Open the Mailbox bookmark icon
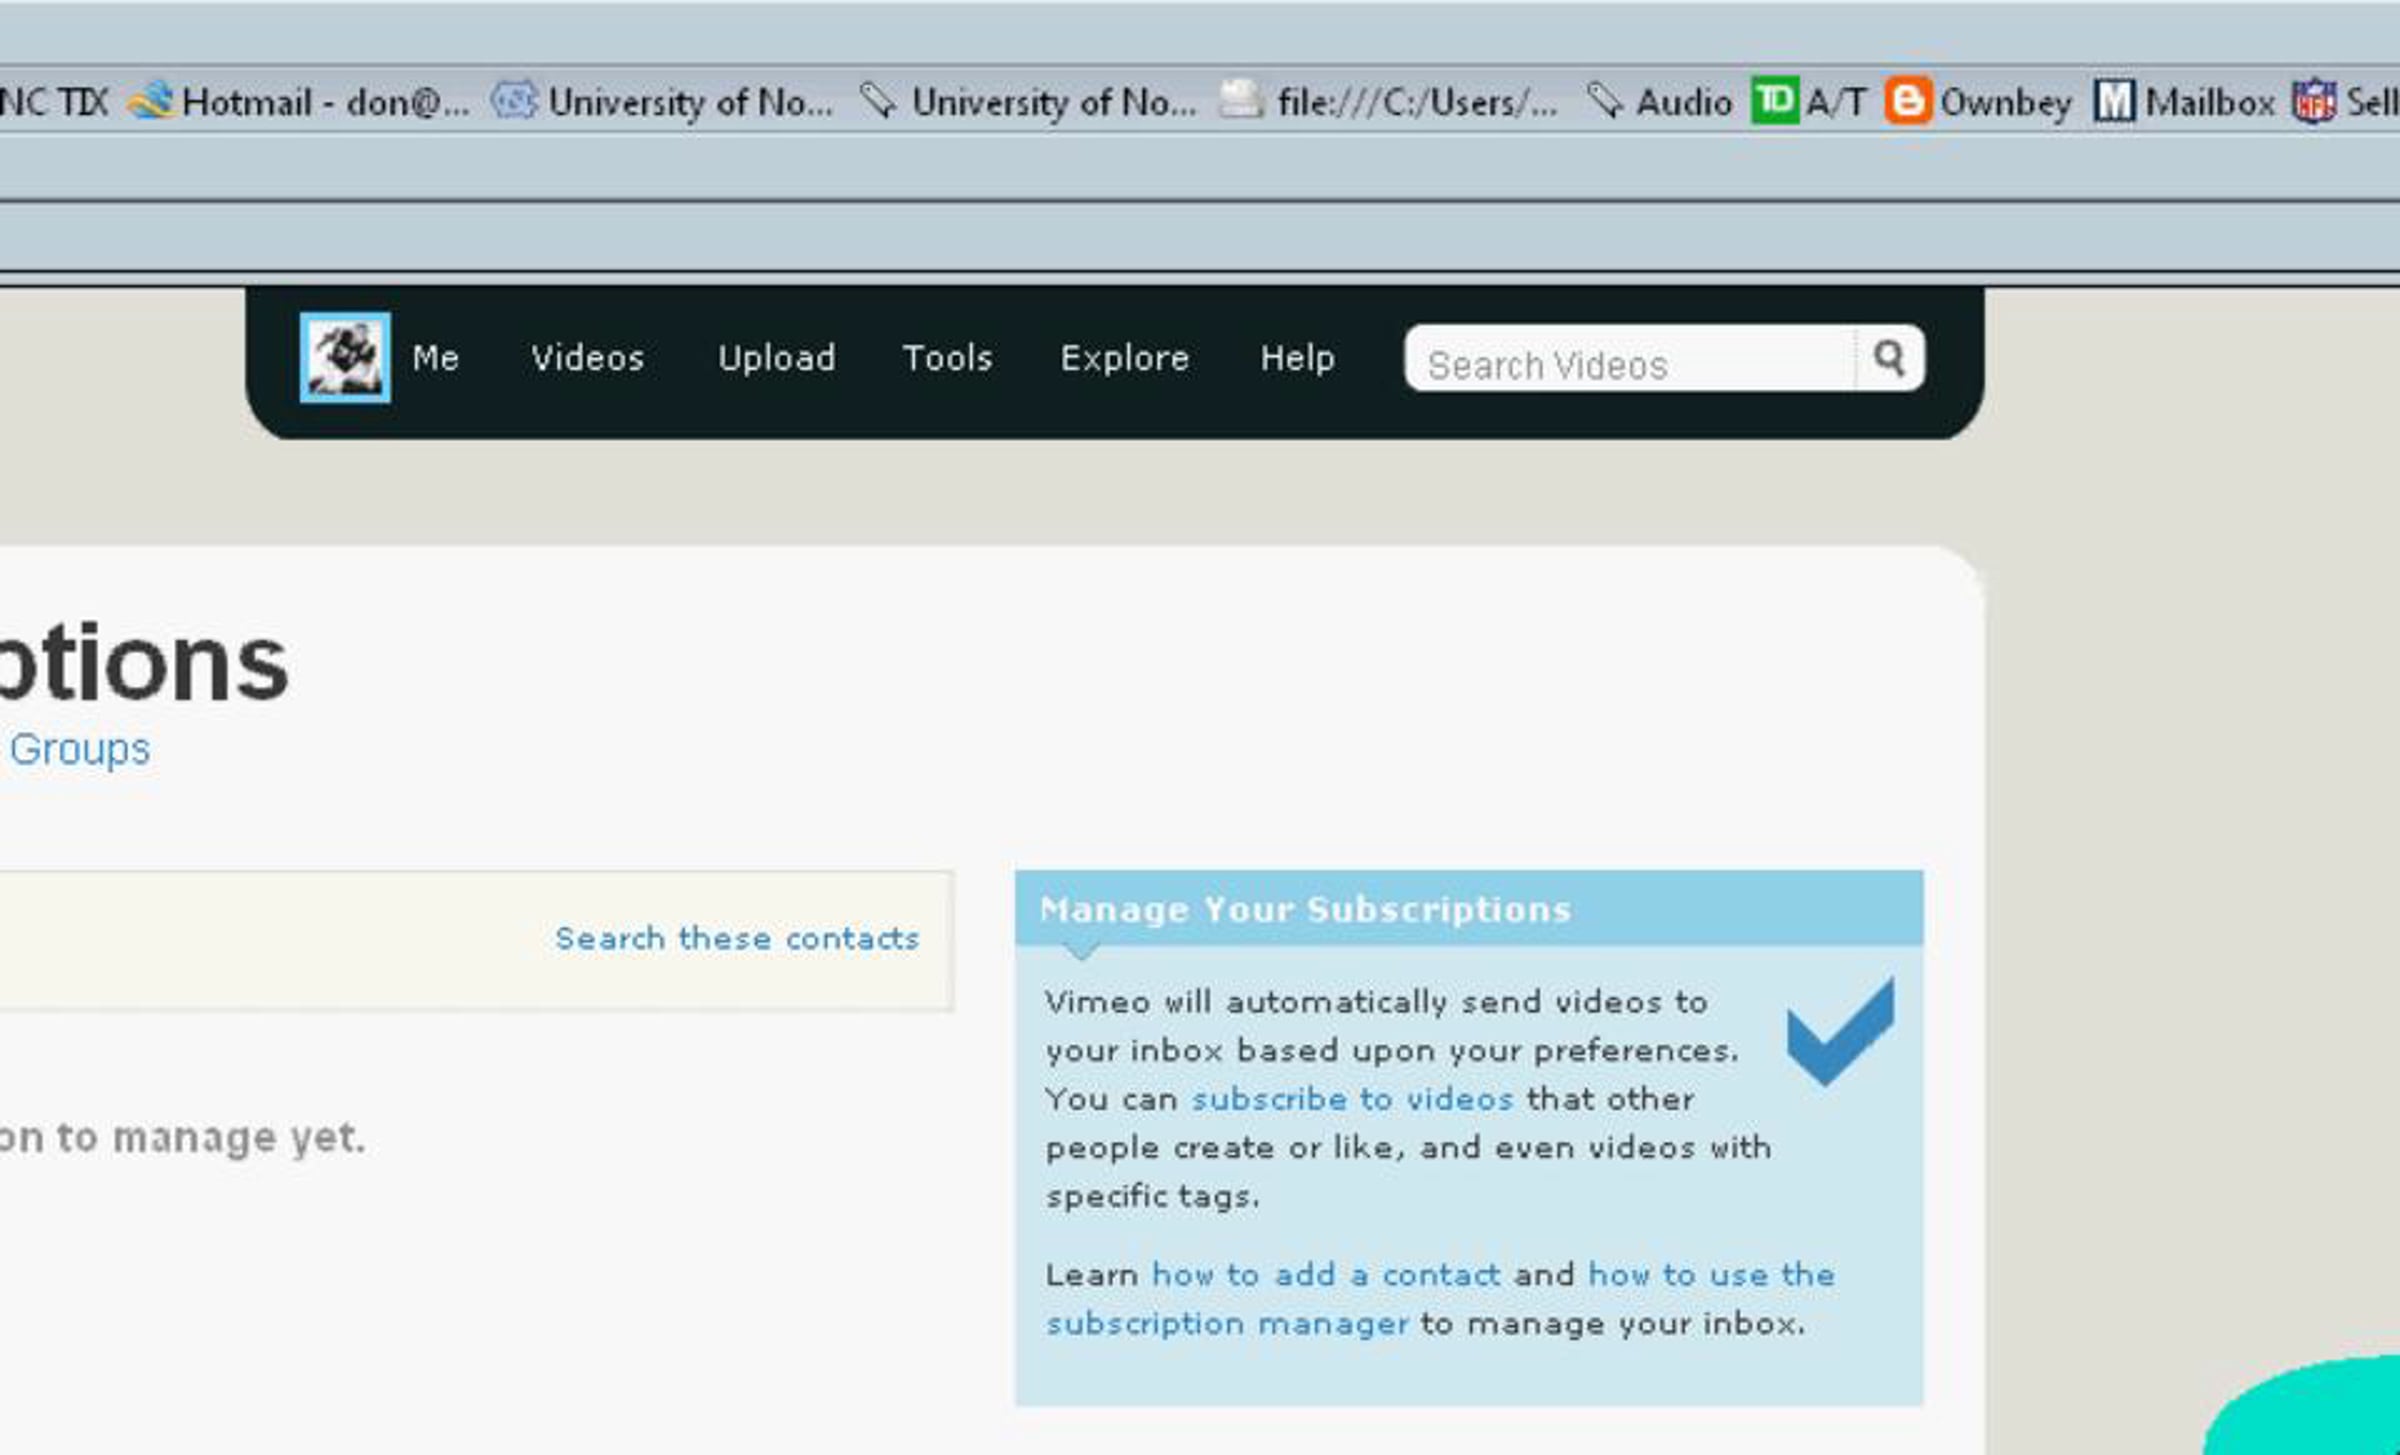 [x=2113, y=101]
